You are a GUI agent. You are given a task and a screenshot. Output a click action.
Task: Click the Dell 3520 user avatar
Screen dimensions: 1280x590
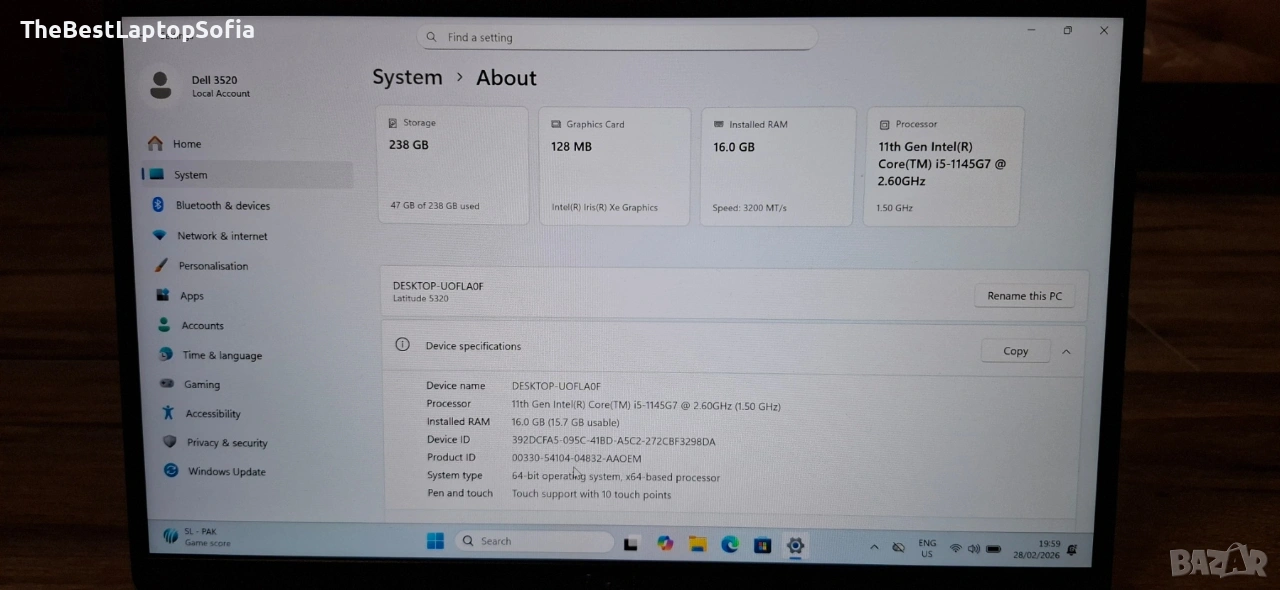(x=160, y=85)
